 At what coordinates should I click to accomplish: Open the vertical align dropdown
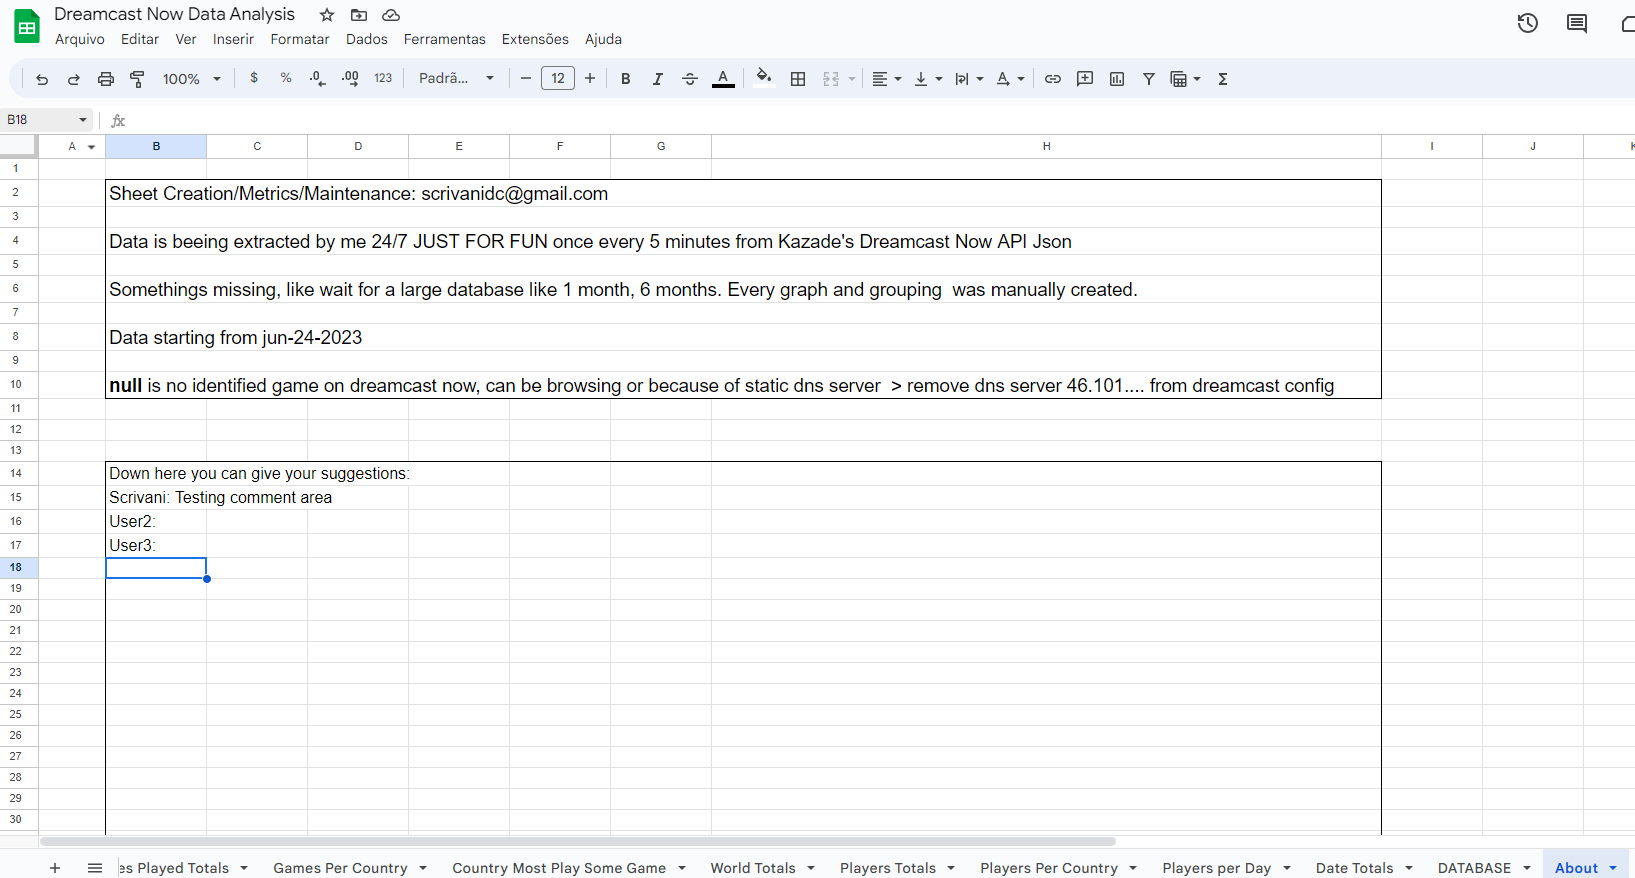[x=928, y=79]
